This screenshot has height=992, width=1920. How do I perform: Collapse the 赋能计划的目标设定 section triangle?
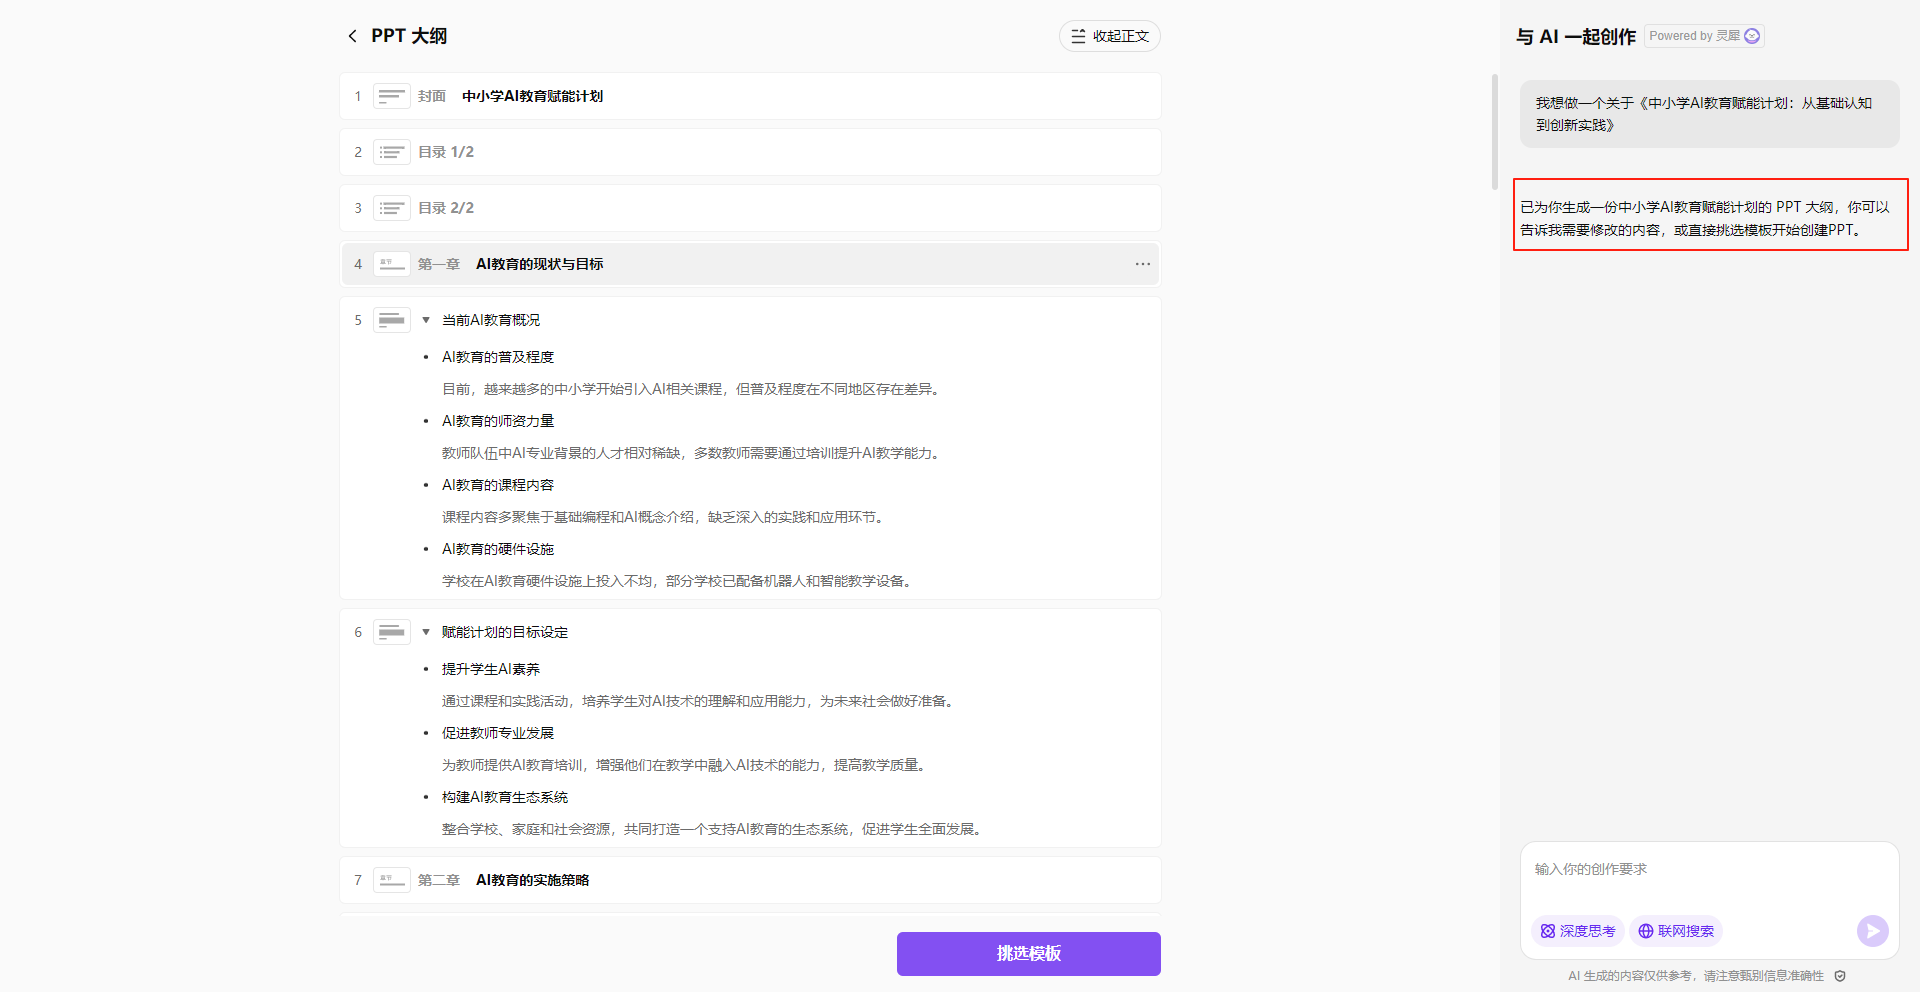click(x=425, y=632)
